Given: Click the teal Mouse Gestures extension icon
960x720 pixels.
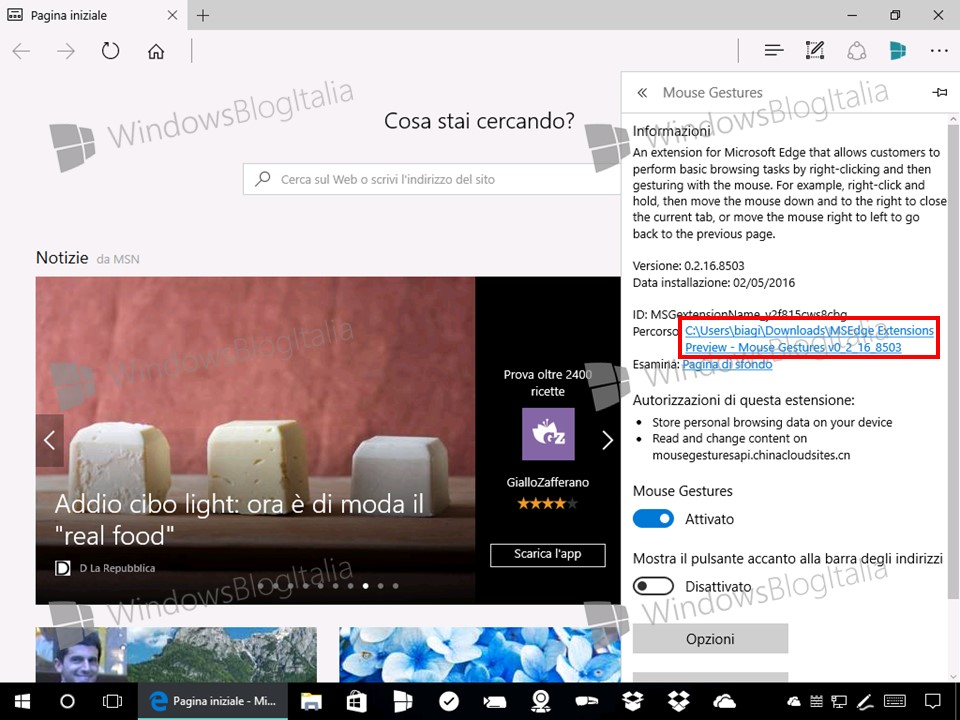Looking at the screenshot, I should (898, 50).
